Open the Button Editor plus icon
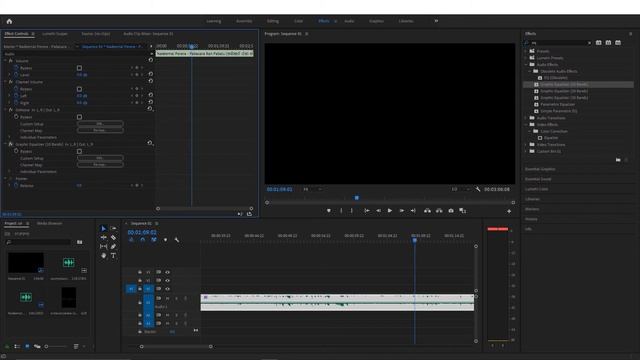 click(509, 211)
